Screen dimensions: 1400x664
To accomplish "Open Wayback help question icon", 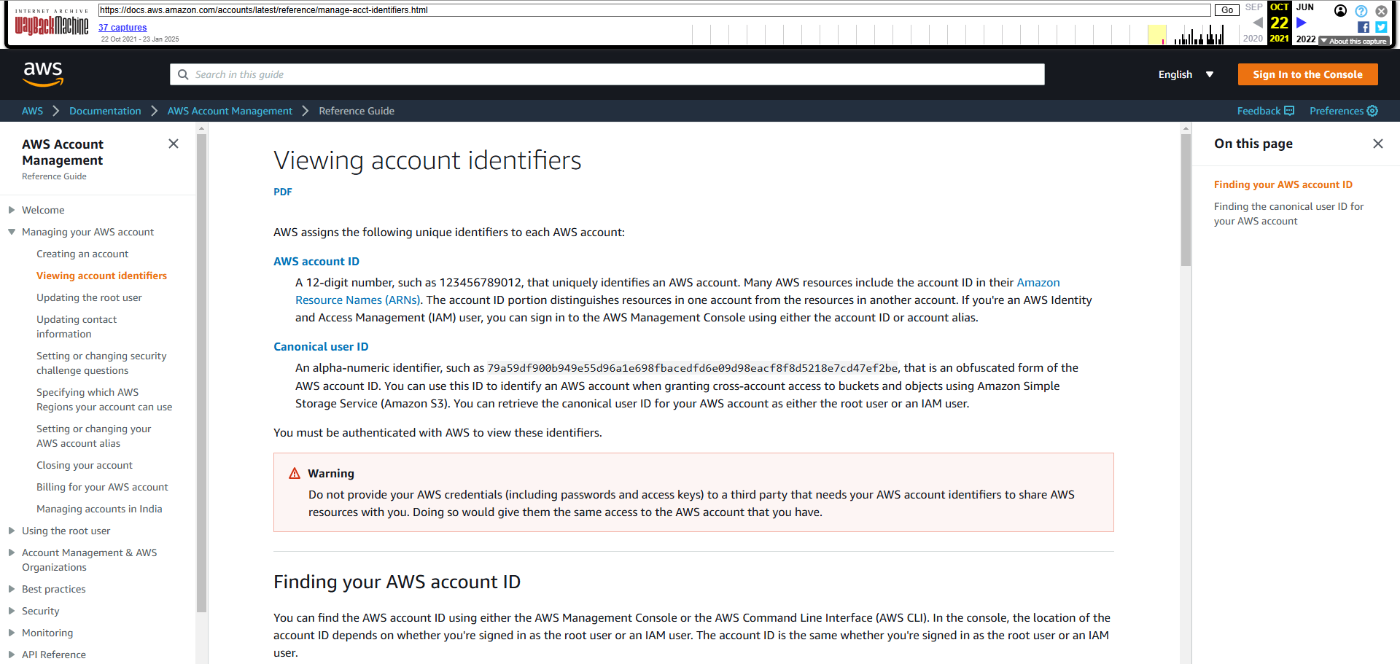I will point(1361,11).
